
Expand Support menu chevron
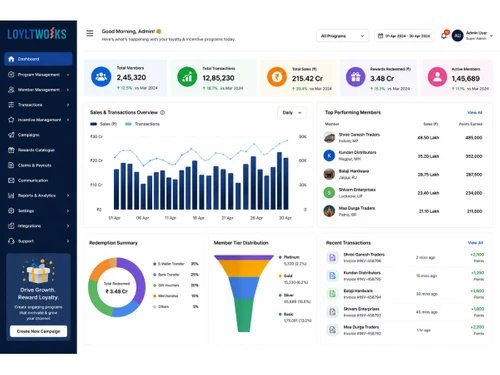point(68,241)
